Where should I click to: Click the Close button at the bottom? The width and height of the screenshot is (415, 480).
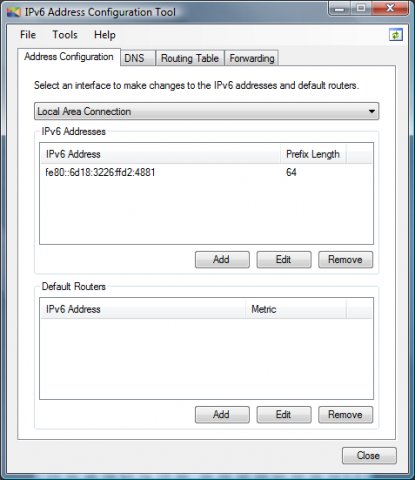pos(369,455)
